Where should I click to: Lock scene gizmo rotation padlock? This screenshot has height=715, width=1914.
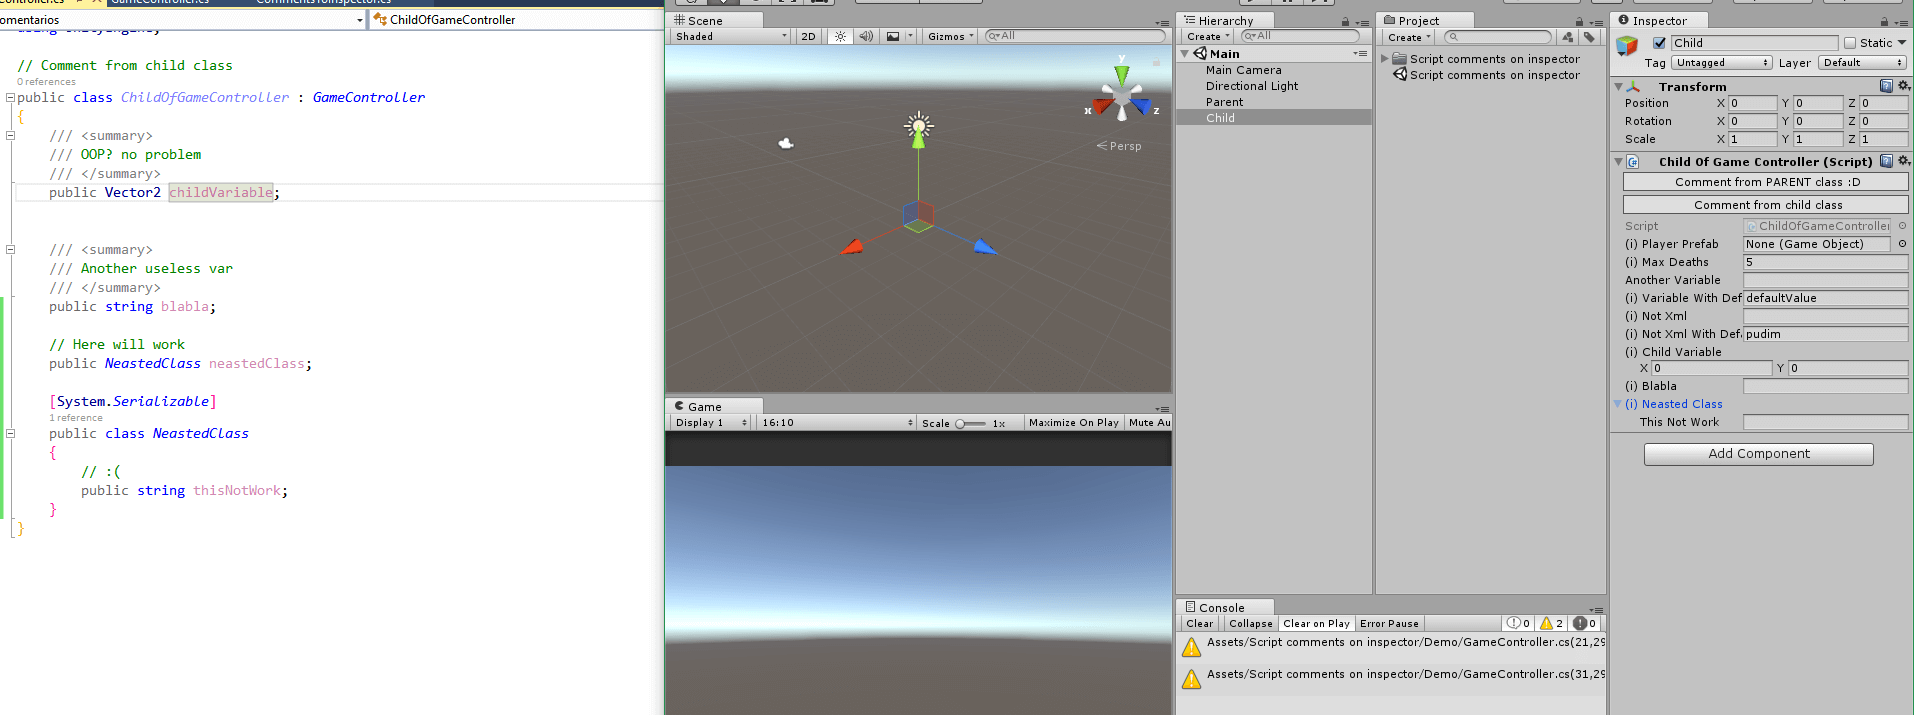1156,63
